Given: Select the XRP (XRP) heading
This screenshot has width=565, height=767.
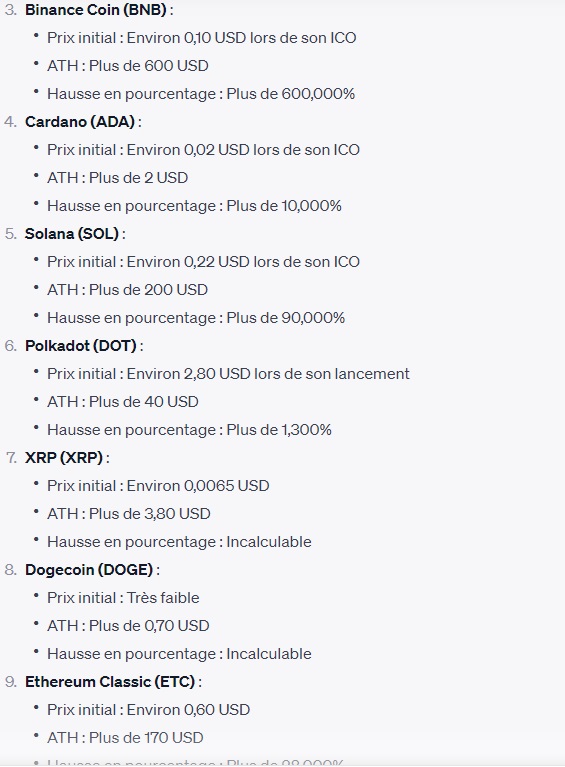Looking at the screenshot, I should [x=64, y=458].
